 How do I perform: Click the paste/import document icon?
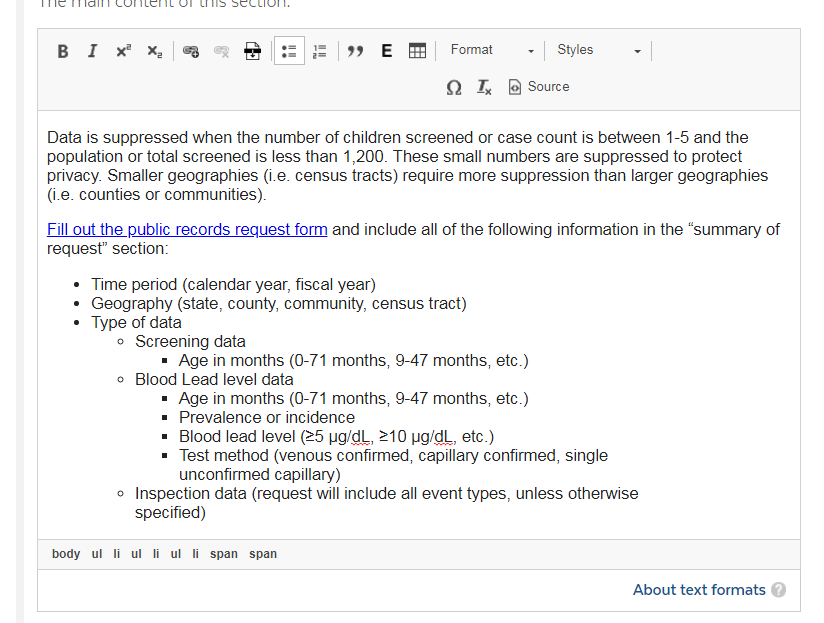tap(252, 51)
